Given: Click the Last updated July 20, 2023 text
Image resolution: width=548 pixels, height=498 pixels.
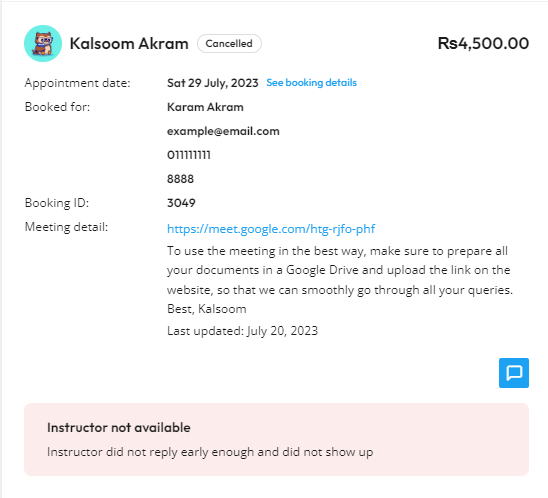Looking at the screenshot, I should click(242, 331).
